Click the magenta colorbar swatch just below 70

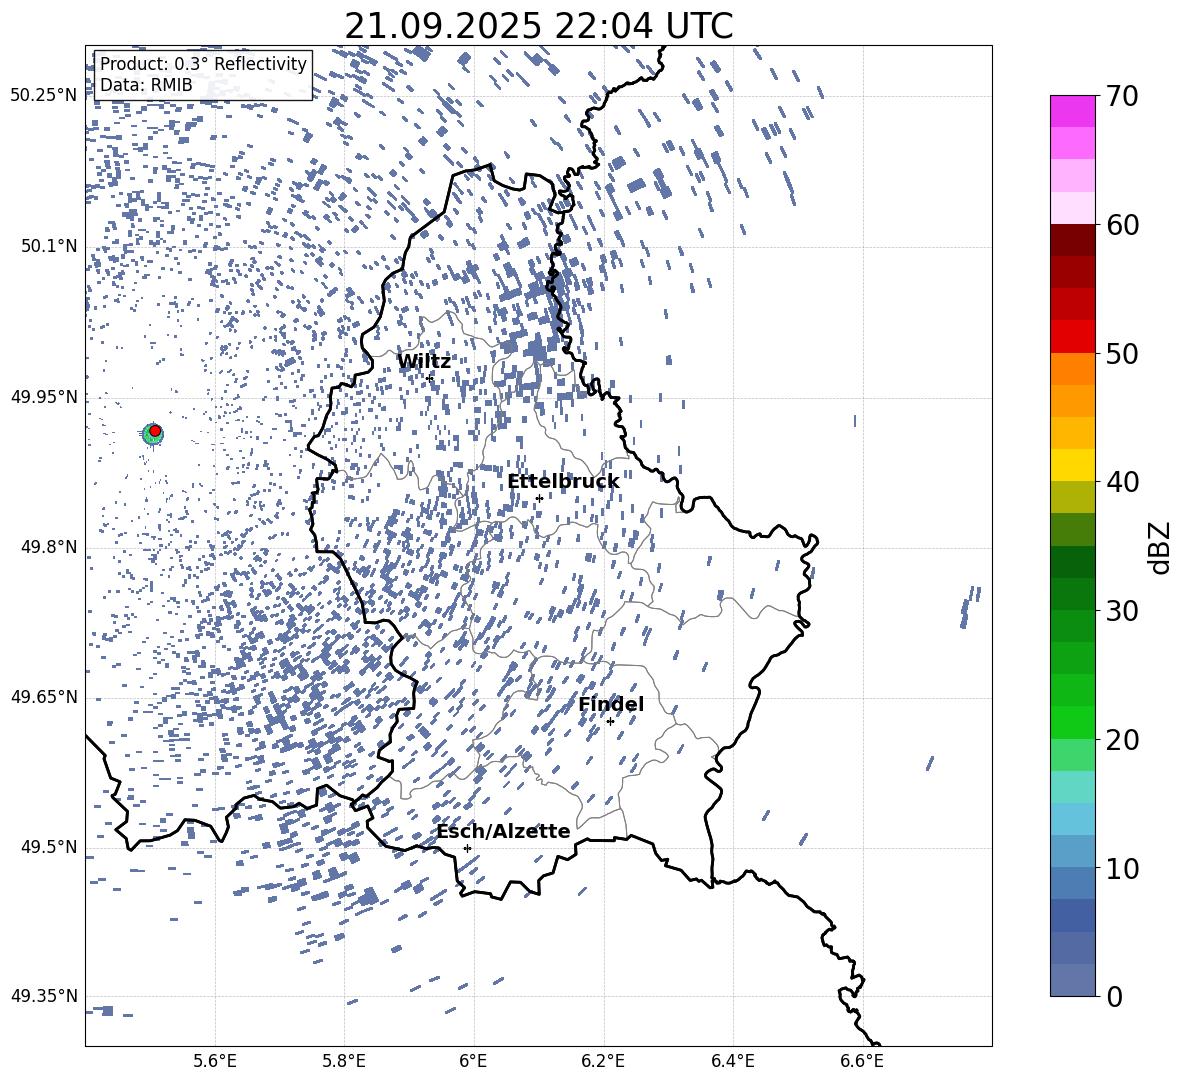click(1073, 112)
